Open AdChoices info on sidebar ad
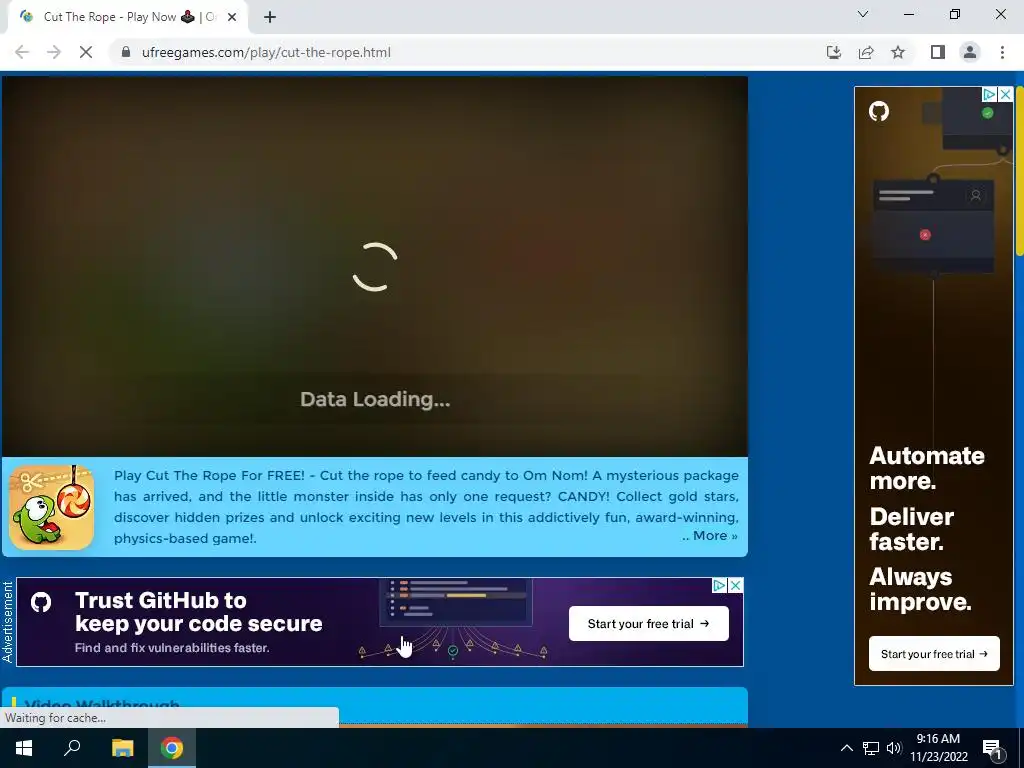Image resolution: width=1024 pixels, height=768 pixels. click(990, 95)
